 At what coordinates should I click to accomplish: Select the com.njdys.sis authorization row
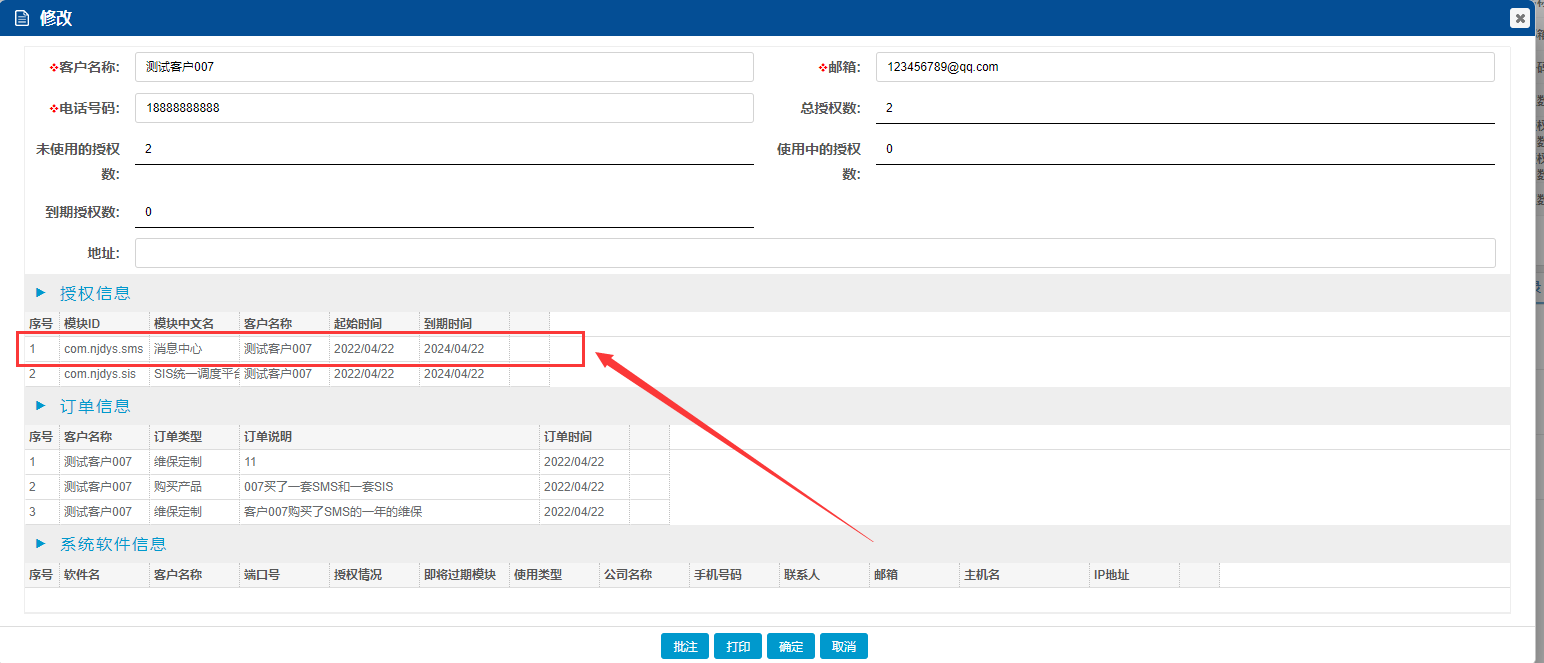[270, 374]
